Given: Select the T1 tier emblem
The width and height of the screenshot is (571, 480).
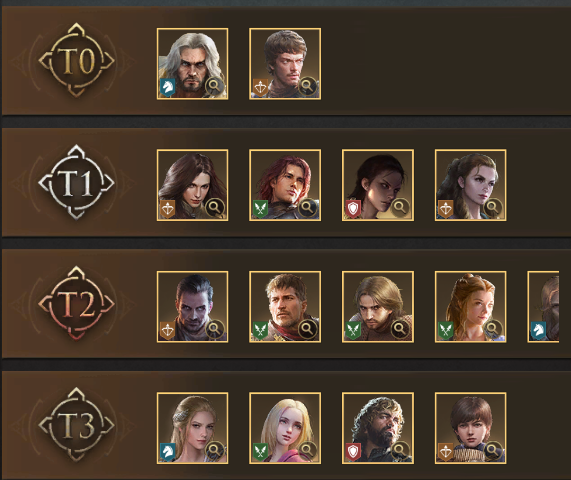Looking at the screenshot, I should [x=76, y=182].
